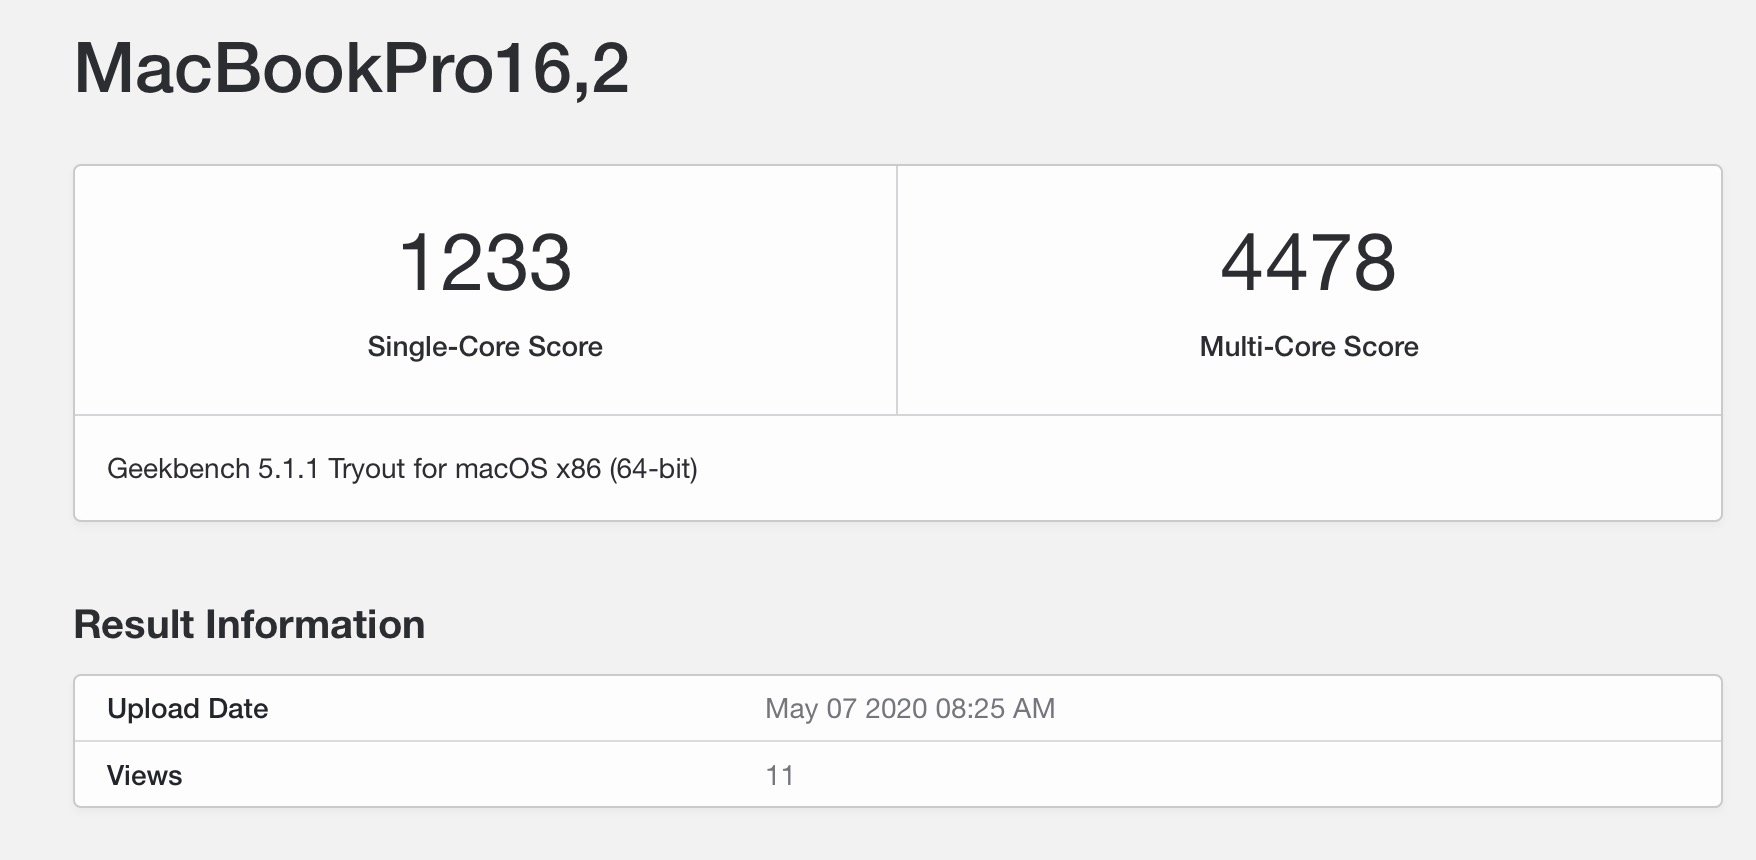The image size is (1756, 860).
Task: Click the Result Information section heading
Action: click(x=249, y=624)
